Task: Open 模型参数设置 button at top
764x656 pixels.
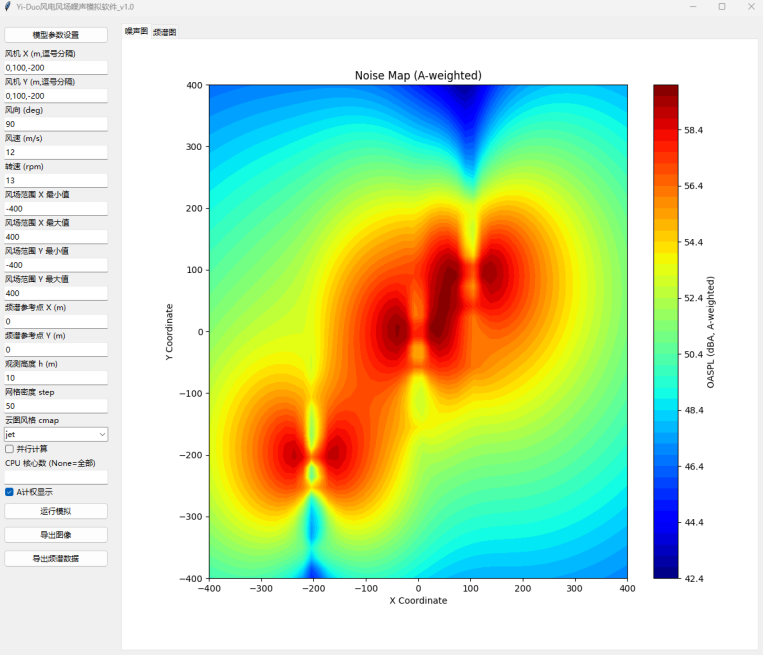Action: [56, 35]
